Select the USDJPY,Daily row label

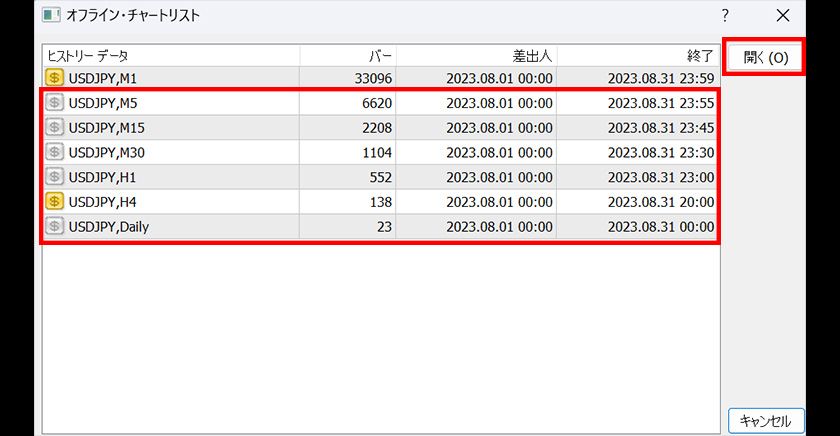pos(109,227)
